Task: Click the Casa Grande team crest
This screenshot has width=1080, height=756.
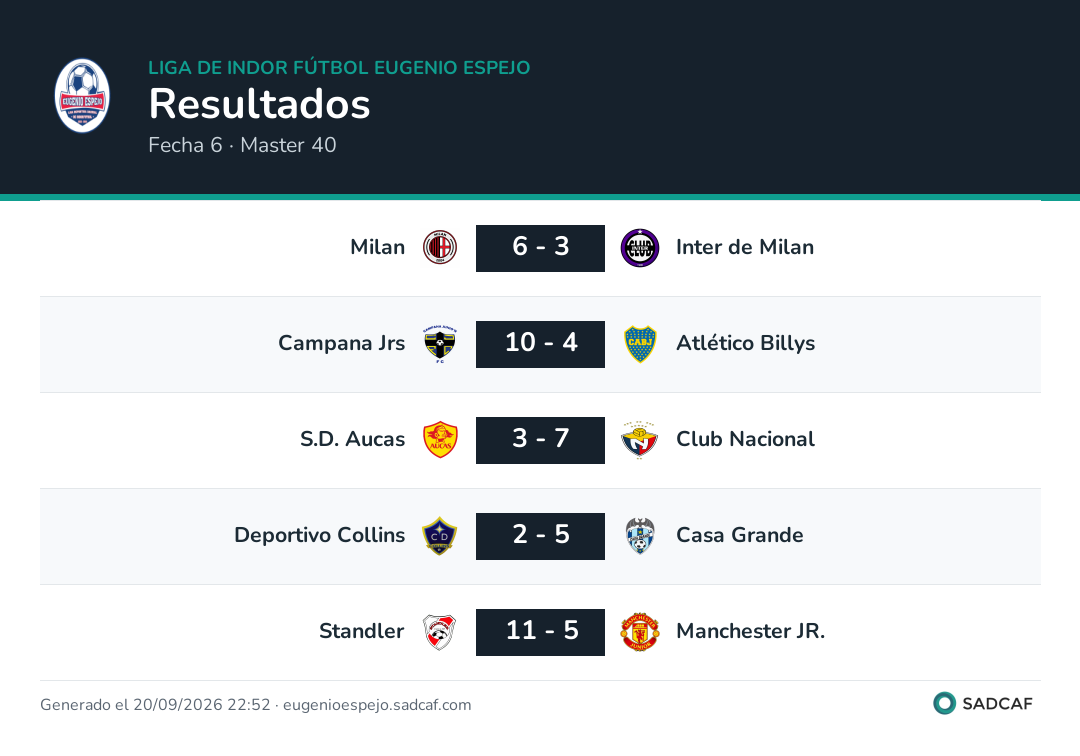Action: 640,536
